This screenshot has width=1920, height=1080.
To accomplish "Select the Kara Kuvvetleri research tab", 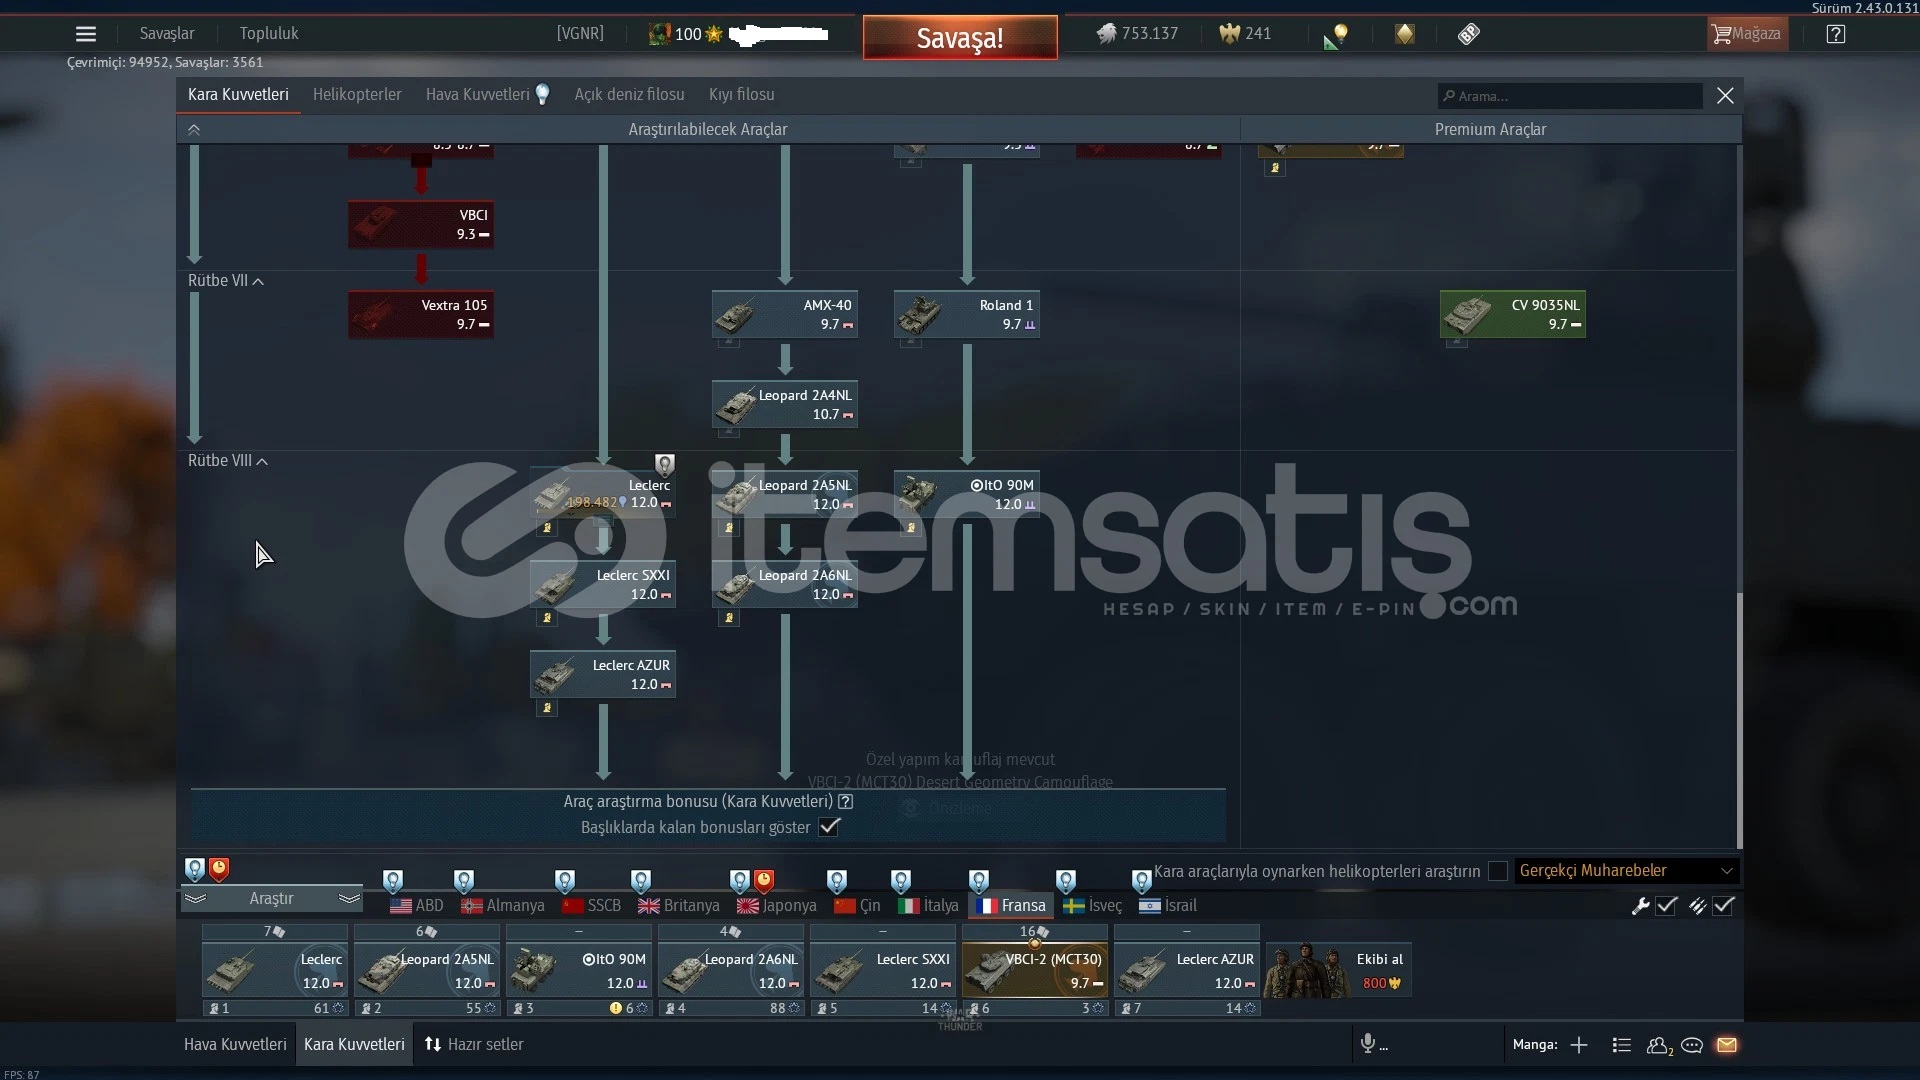I will (238, 95).
